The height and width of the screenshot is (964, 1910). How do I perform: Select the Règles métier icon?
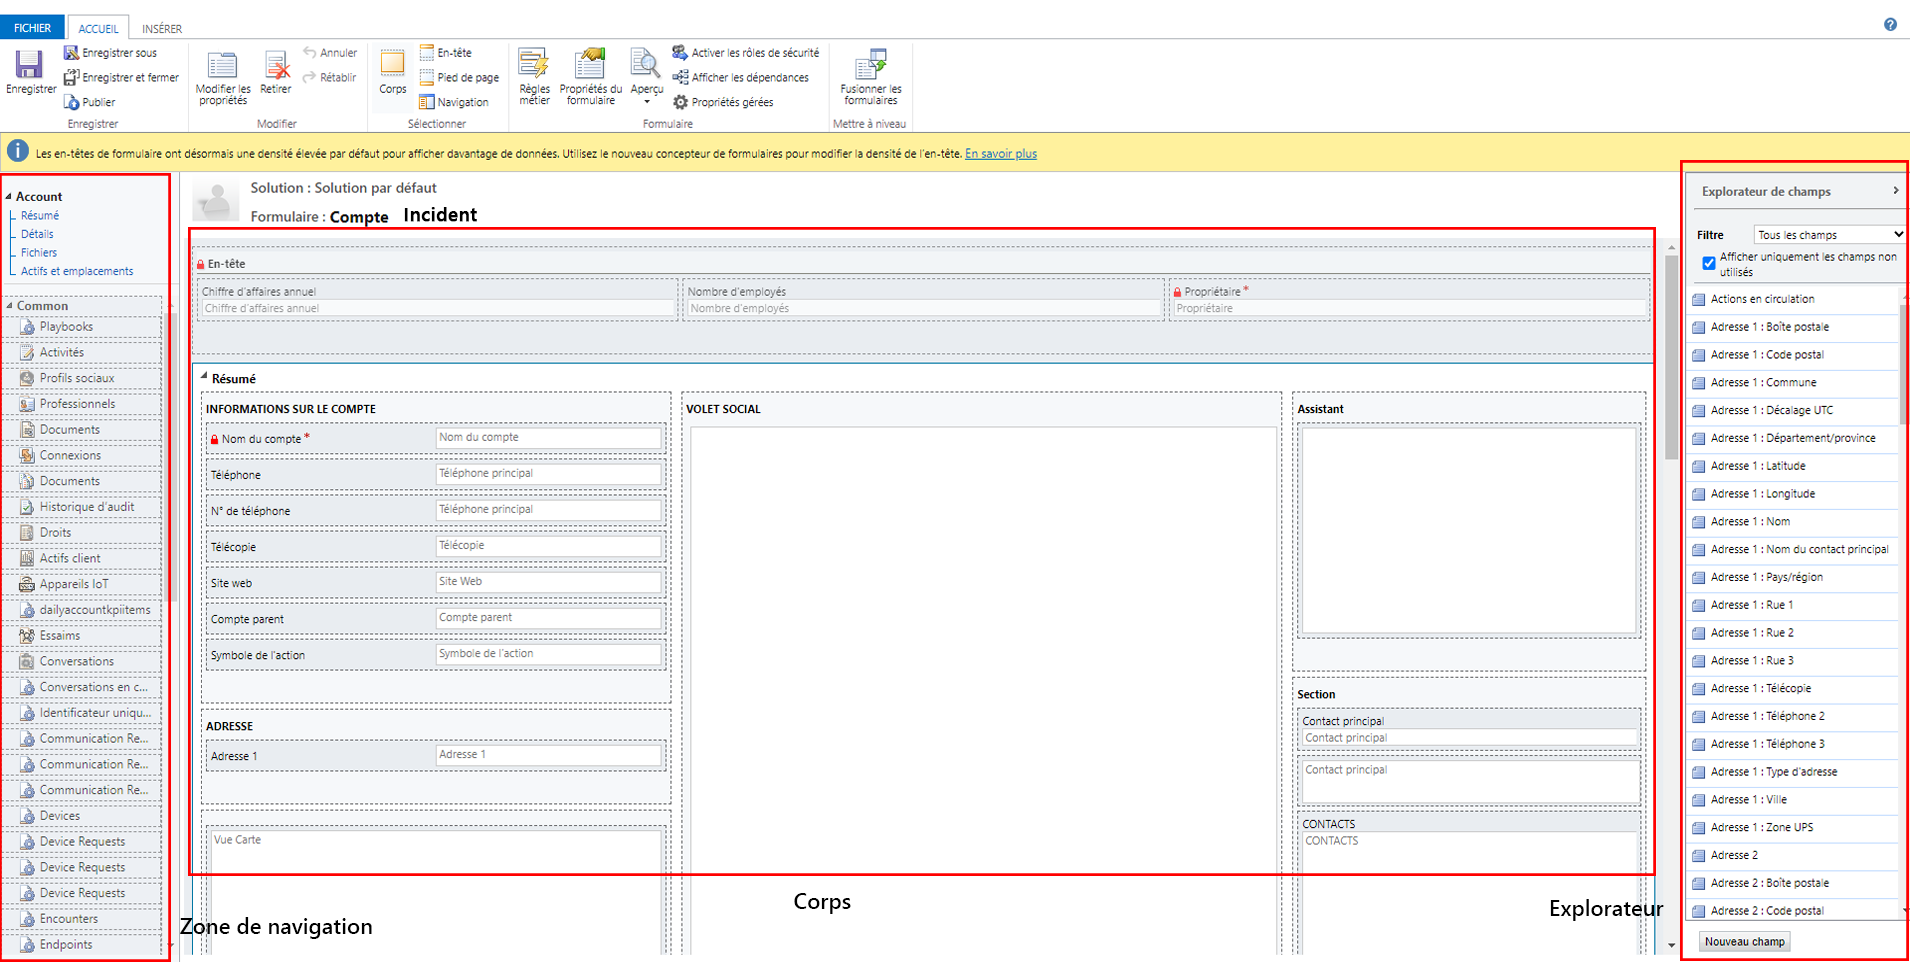click(x=534, y=77)
